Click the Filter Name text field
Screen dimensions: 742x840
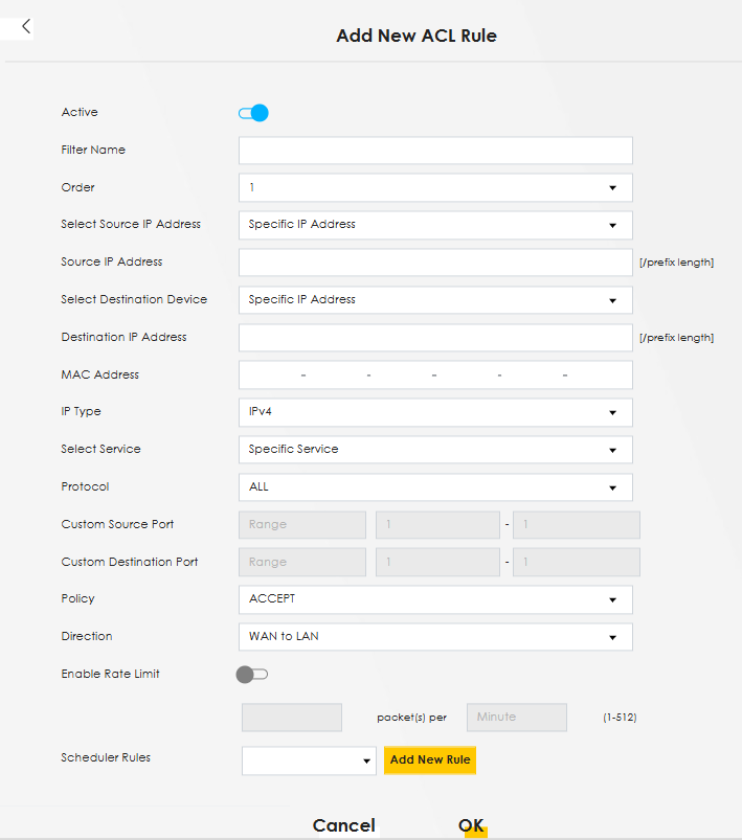click(435, 150)
